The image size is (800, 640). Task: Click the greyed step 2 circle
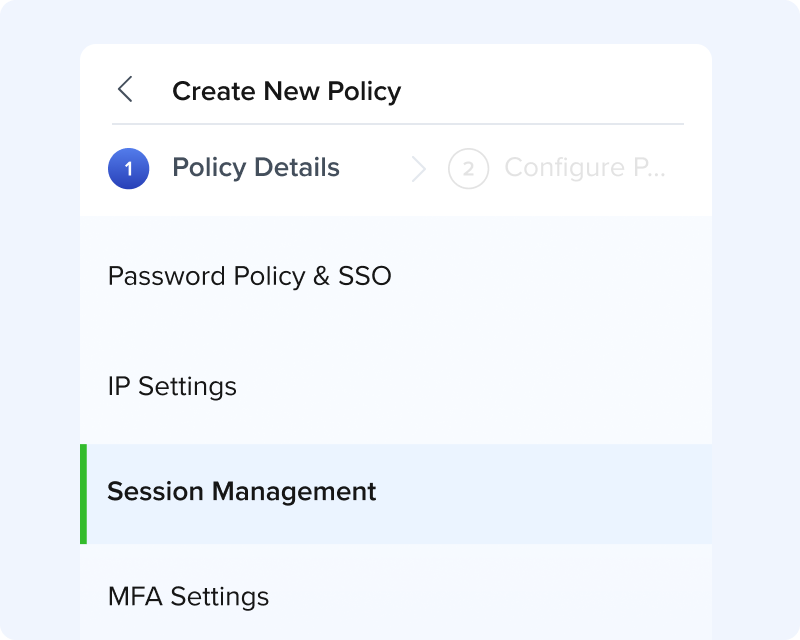tap(468, 168)
